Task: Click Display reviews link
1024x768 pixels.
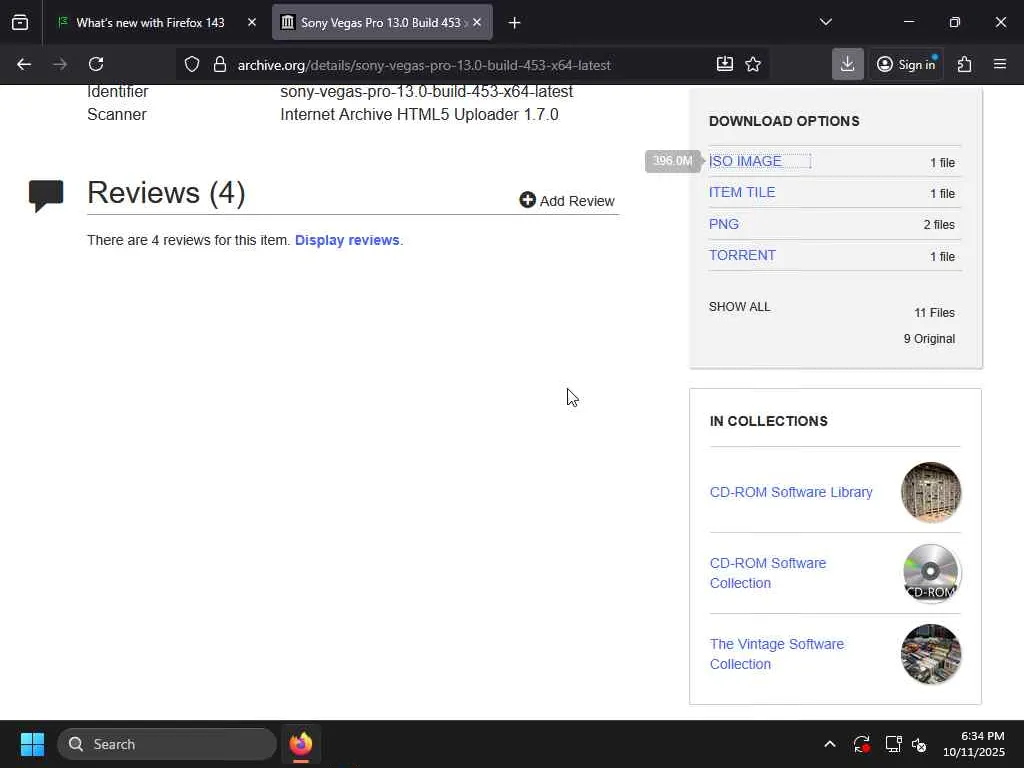Action: pos(347,240)
